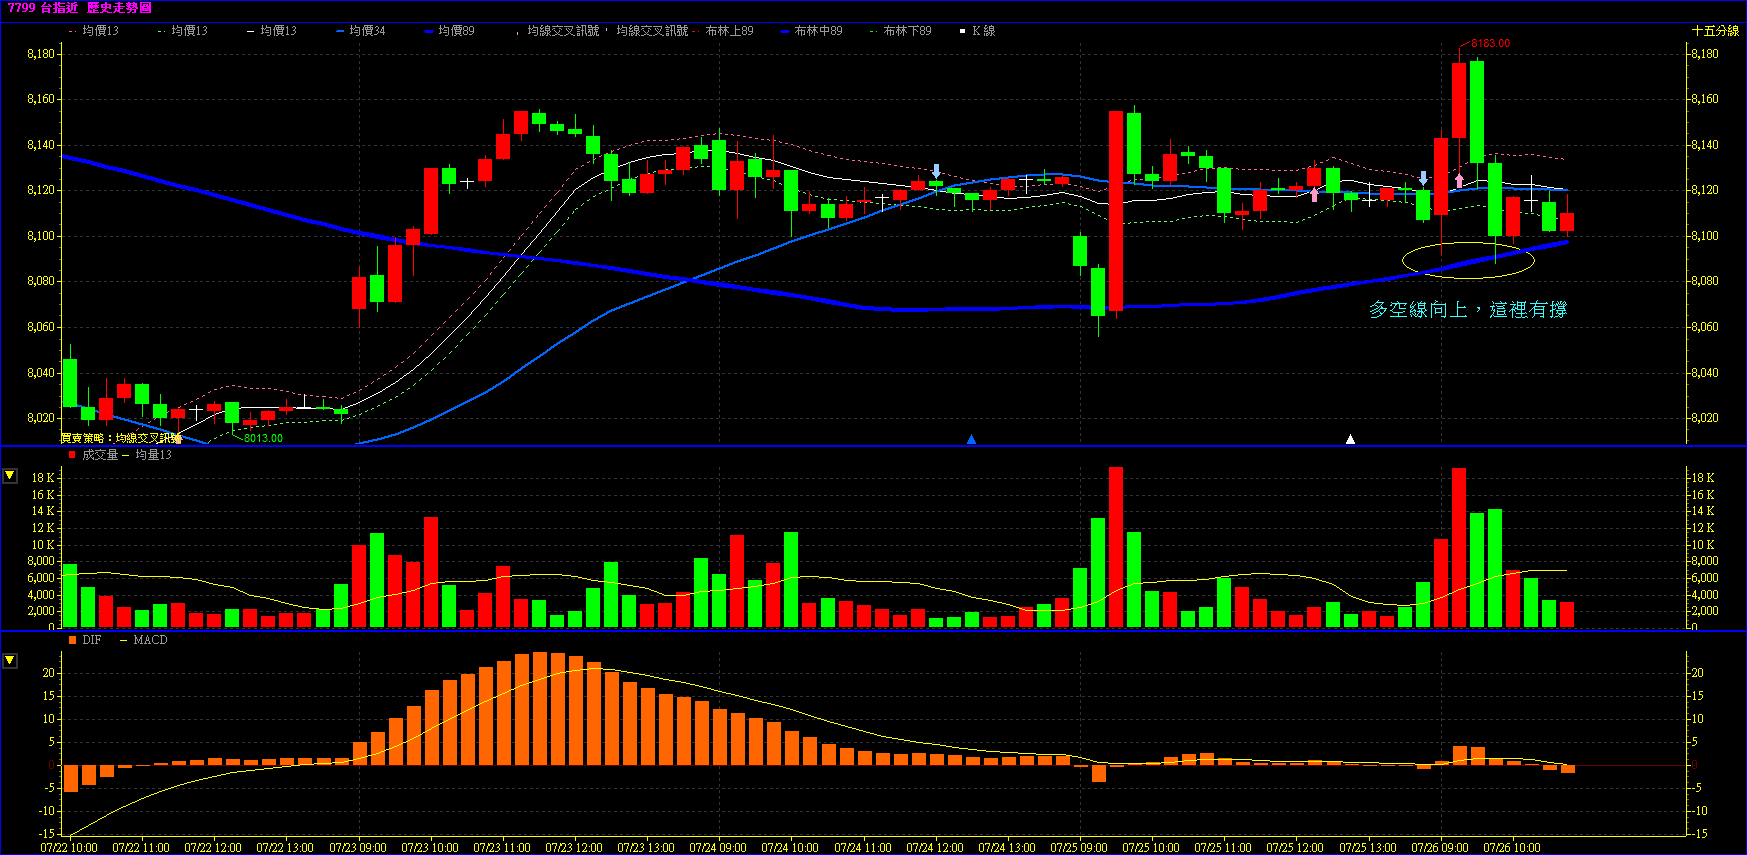Select the 布林上89 legend entry
The width and height of the screenshot is (1747, 855).
[x=723, y=31]
